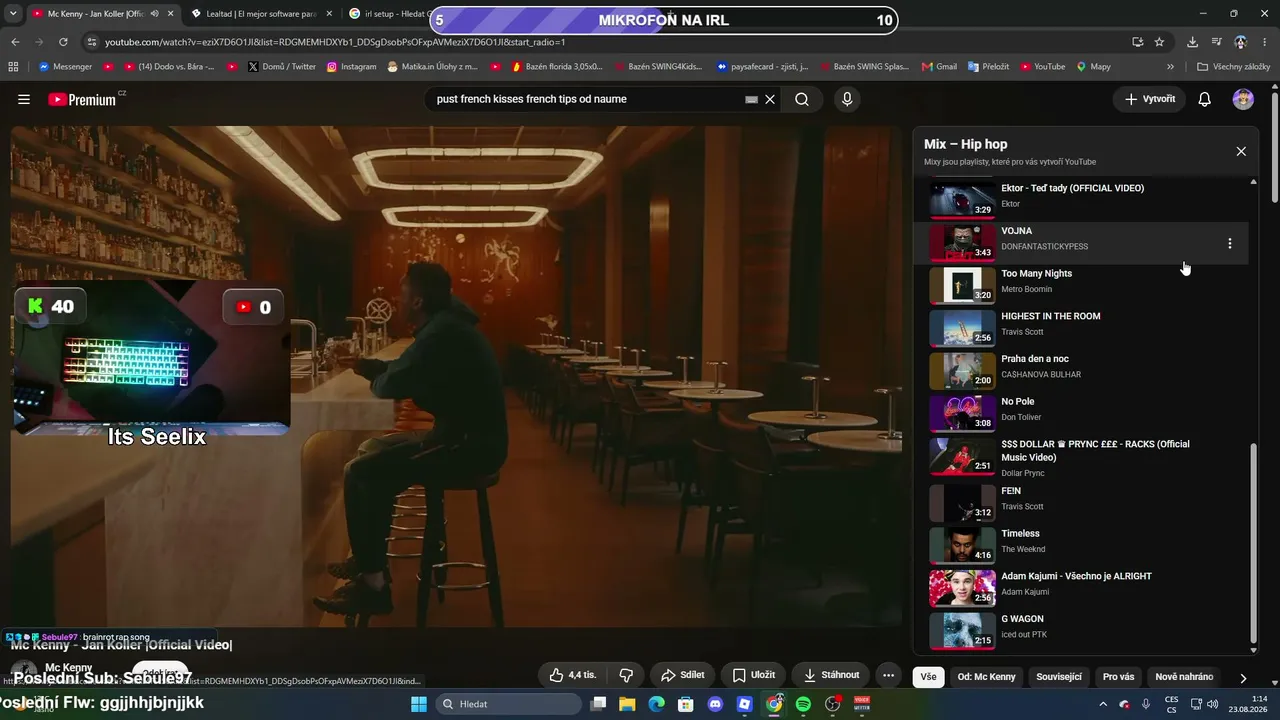Viewport: 1280px width, 720px height.
Task: Select the Související filter chip
Action: (1059, 677)
